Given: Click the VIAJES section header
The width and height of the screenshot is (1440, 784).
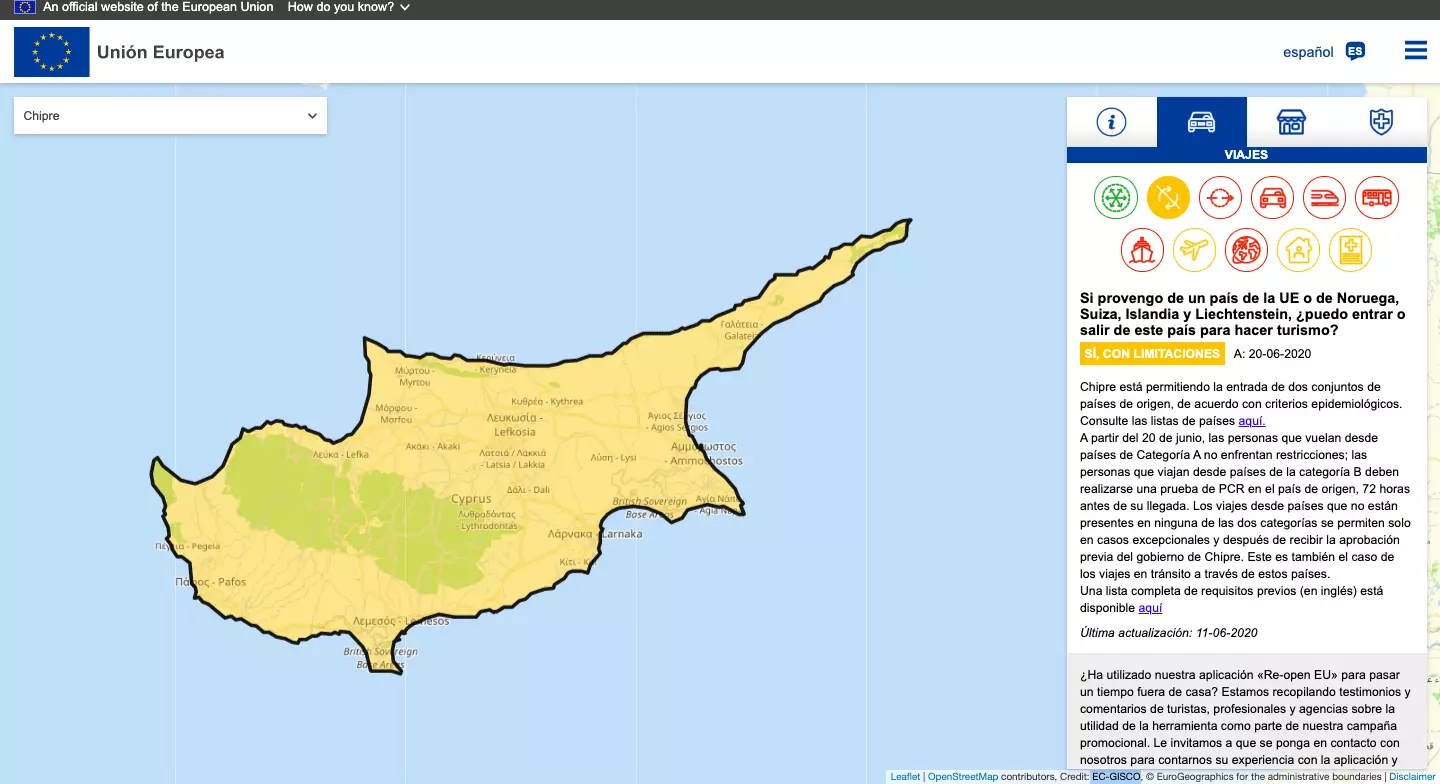Looking at the screenshot, I should pos(1246,155).
